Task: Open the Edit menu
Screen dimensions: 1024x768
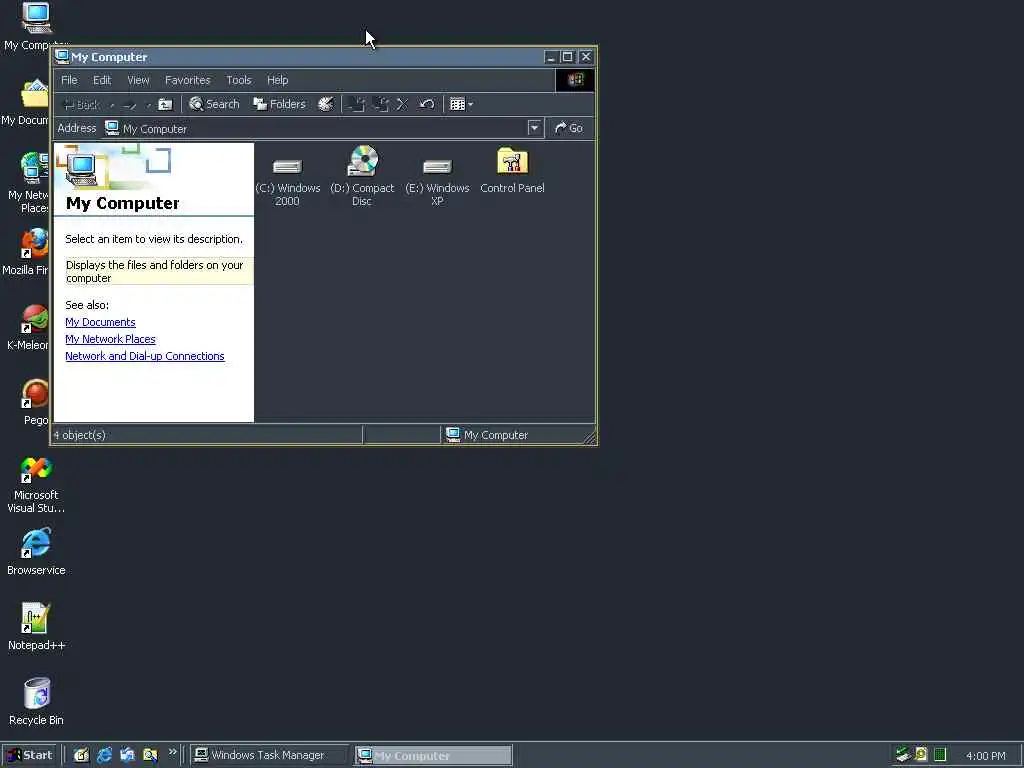Action: tap(102, 80)
